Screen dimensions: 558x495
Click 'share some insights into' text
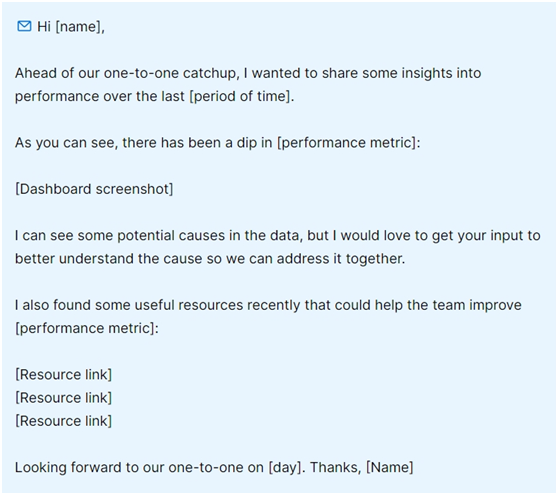401,73
